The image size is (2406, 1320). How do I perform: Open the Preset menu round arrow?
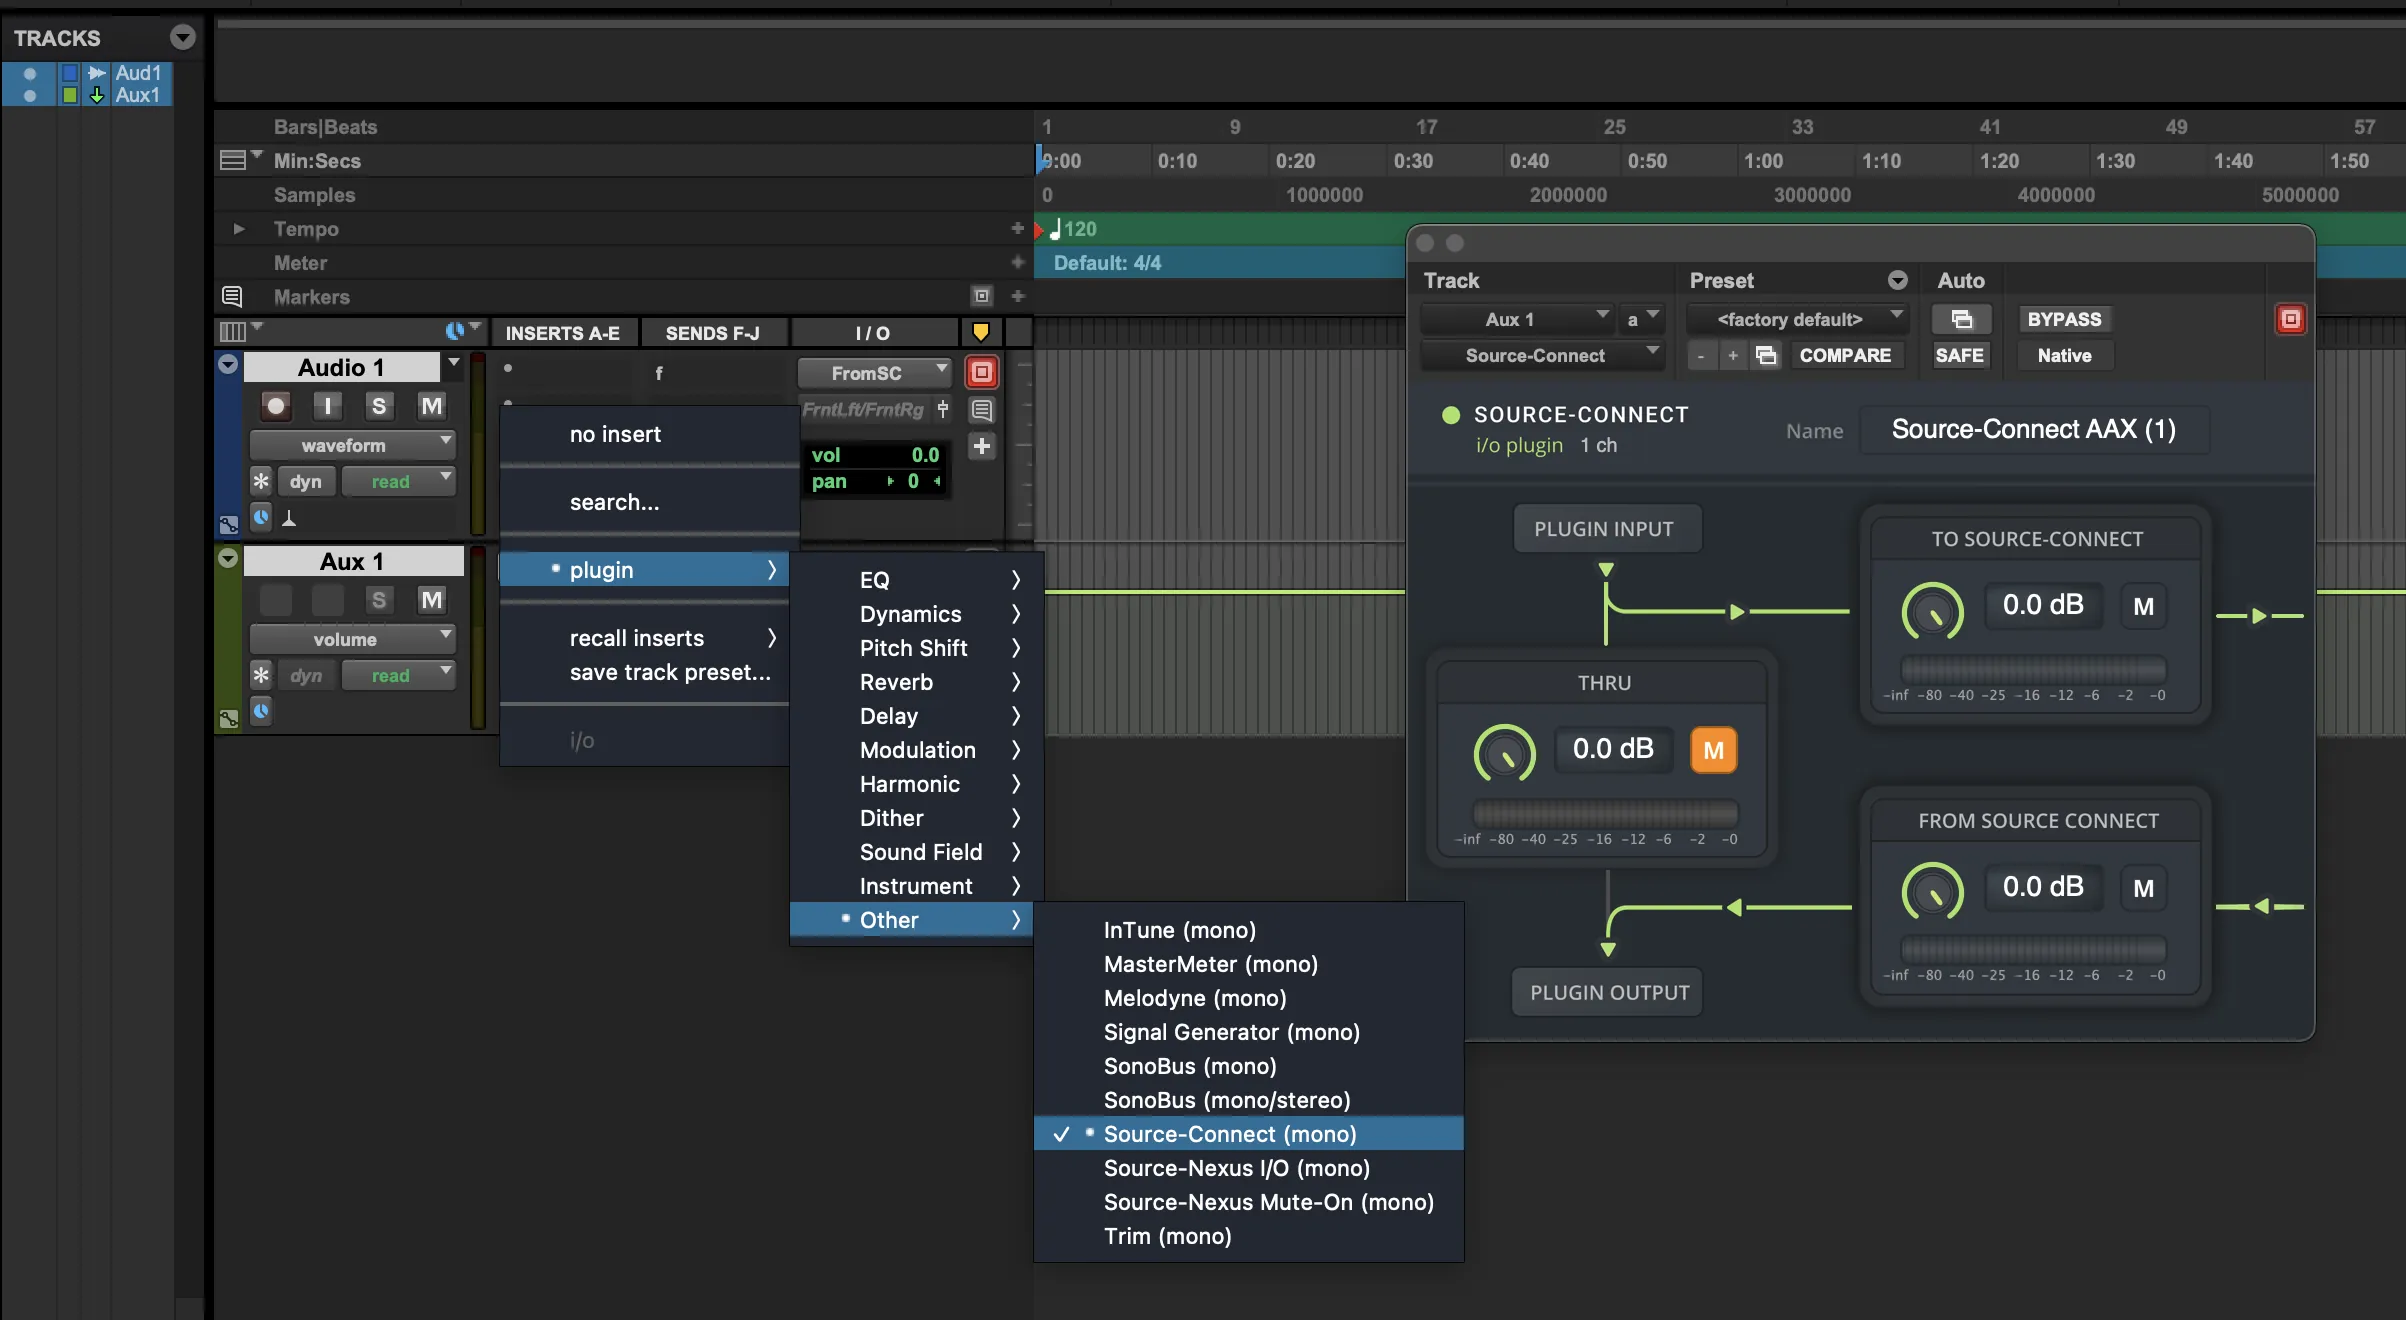pos(1897,281)
